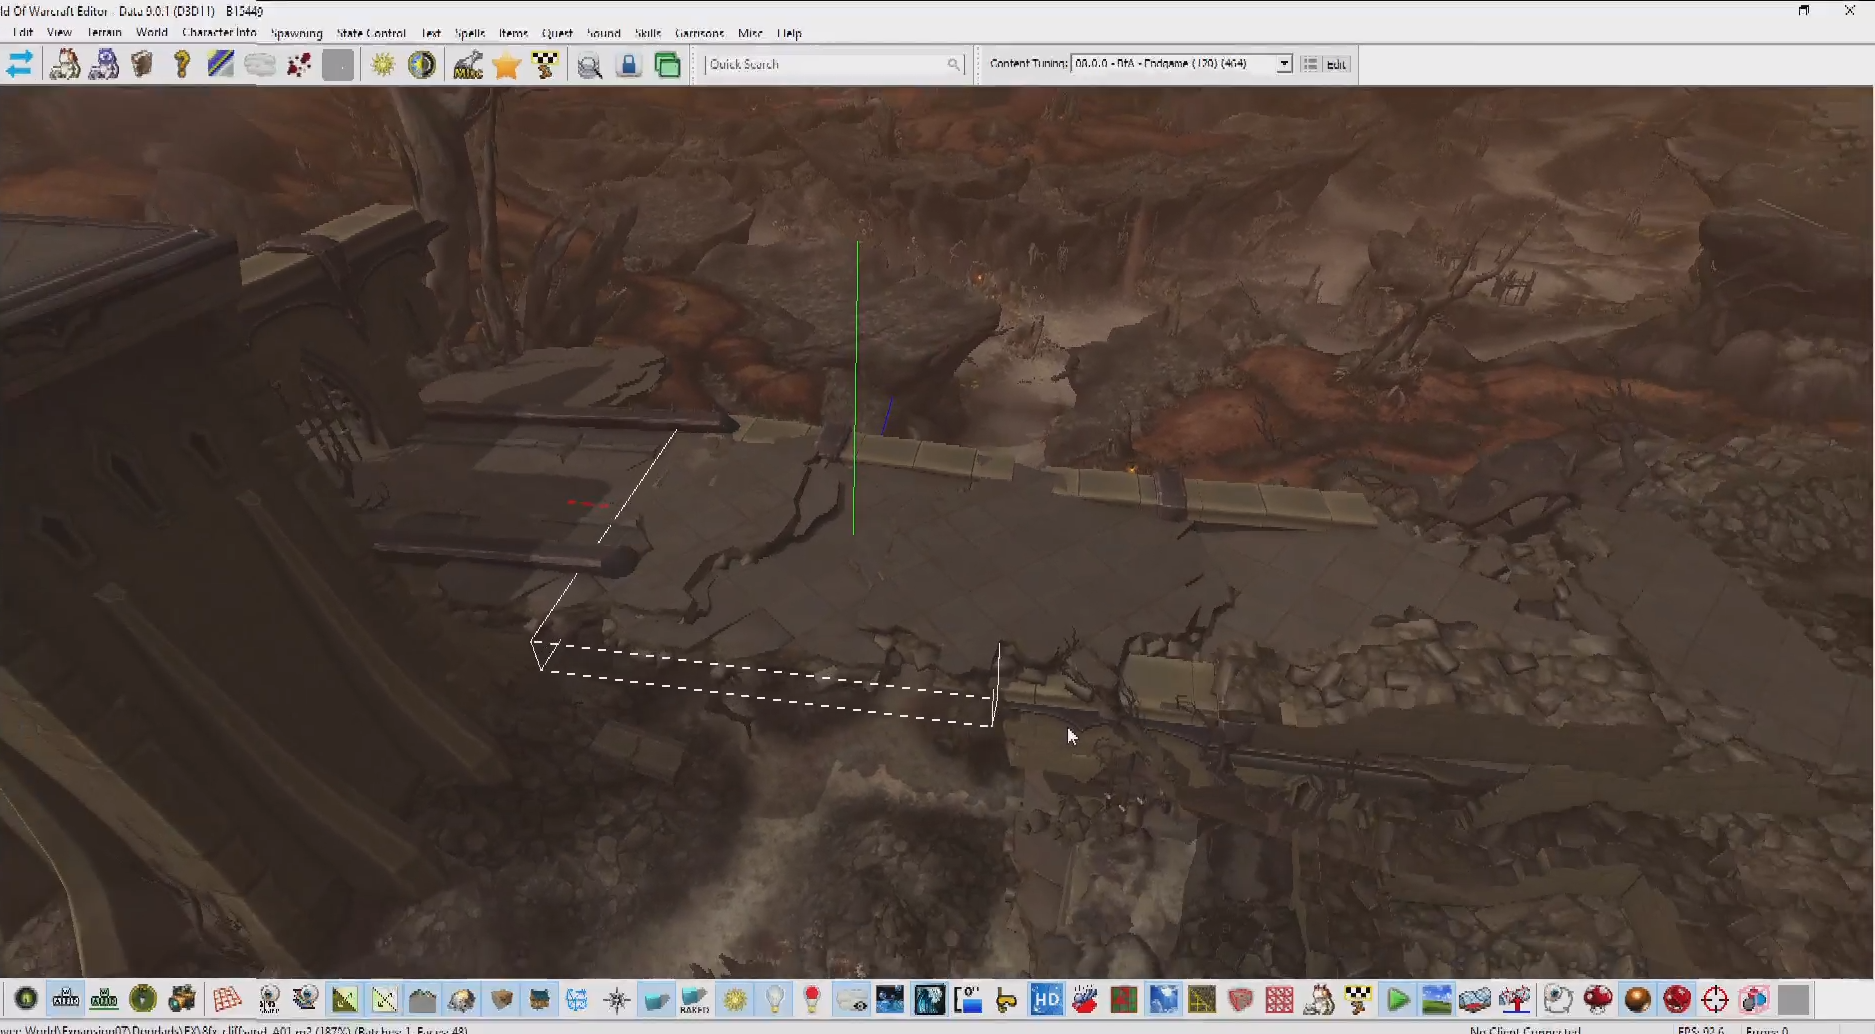Open the State Control menu

pyautogui.click(x=371, y=33)
